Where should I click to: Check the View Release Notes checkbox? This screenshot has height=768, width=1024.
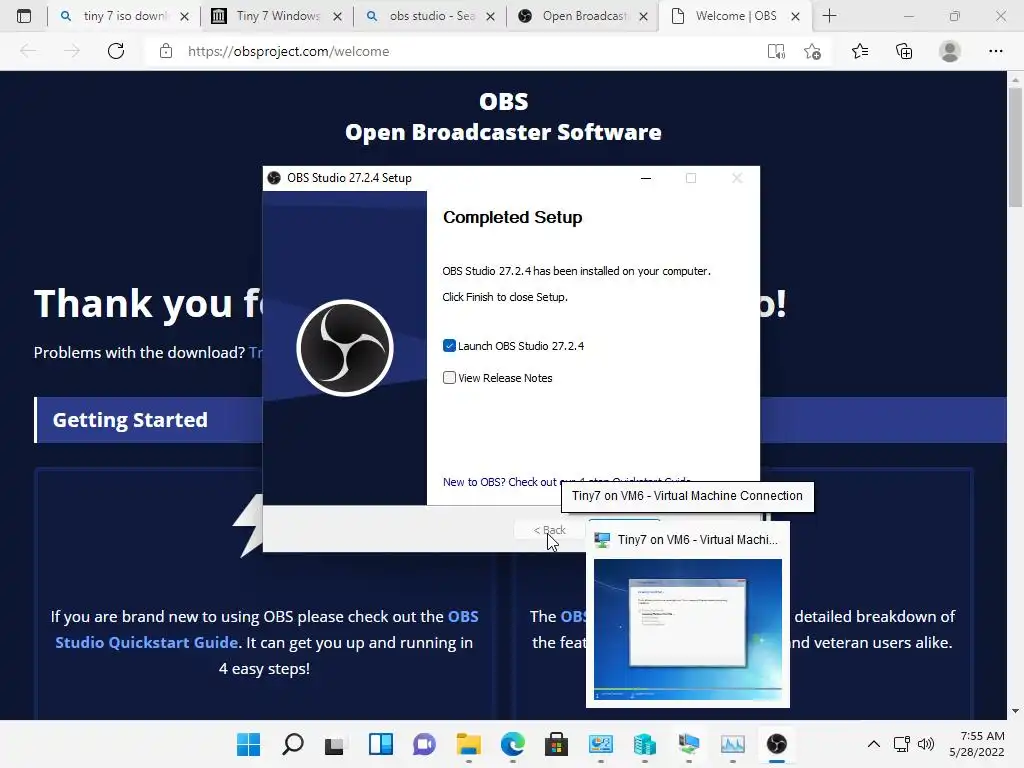tap(449, 377)
